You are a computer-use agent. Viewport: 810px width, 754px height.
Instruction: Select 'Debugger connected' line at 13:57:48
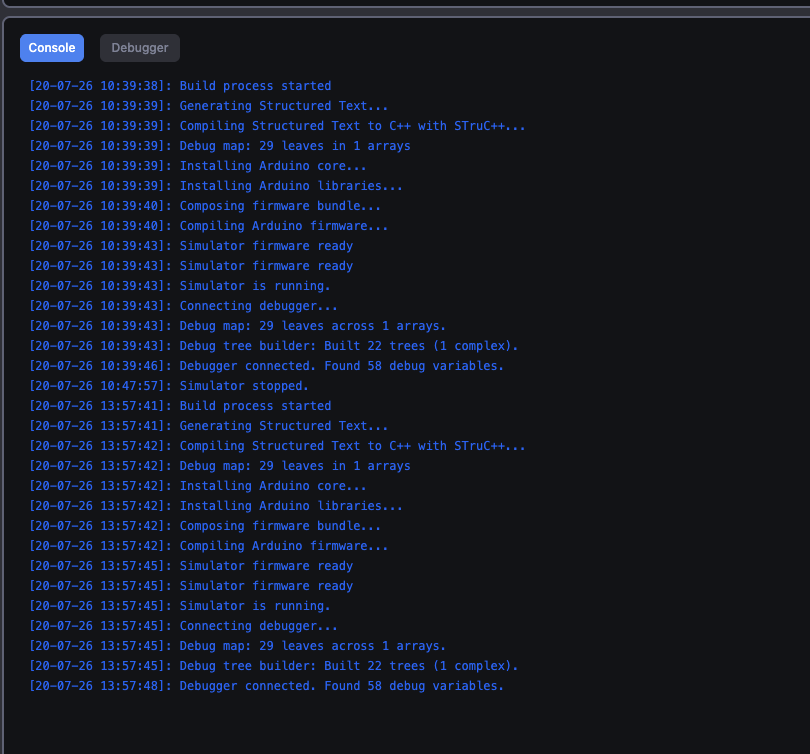267,686
